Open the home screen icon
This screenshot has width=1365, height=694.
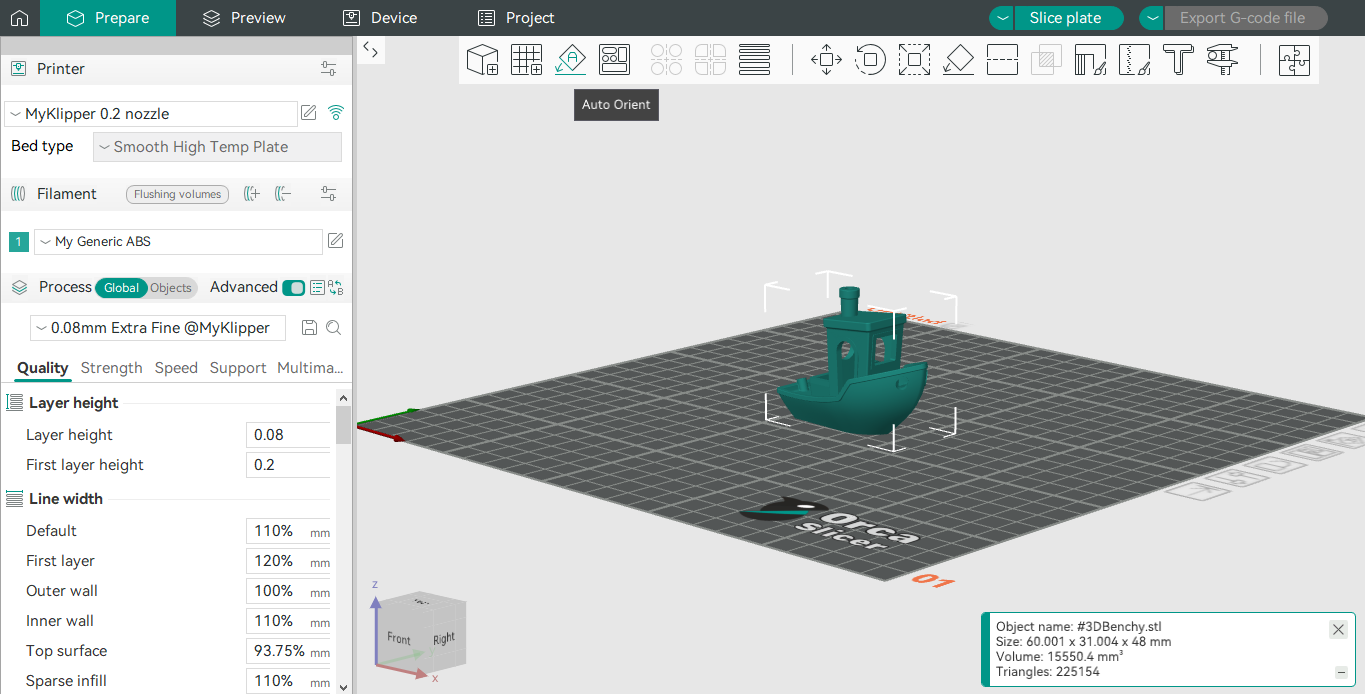click(x=19, y=18)
